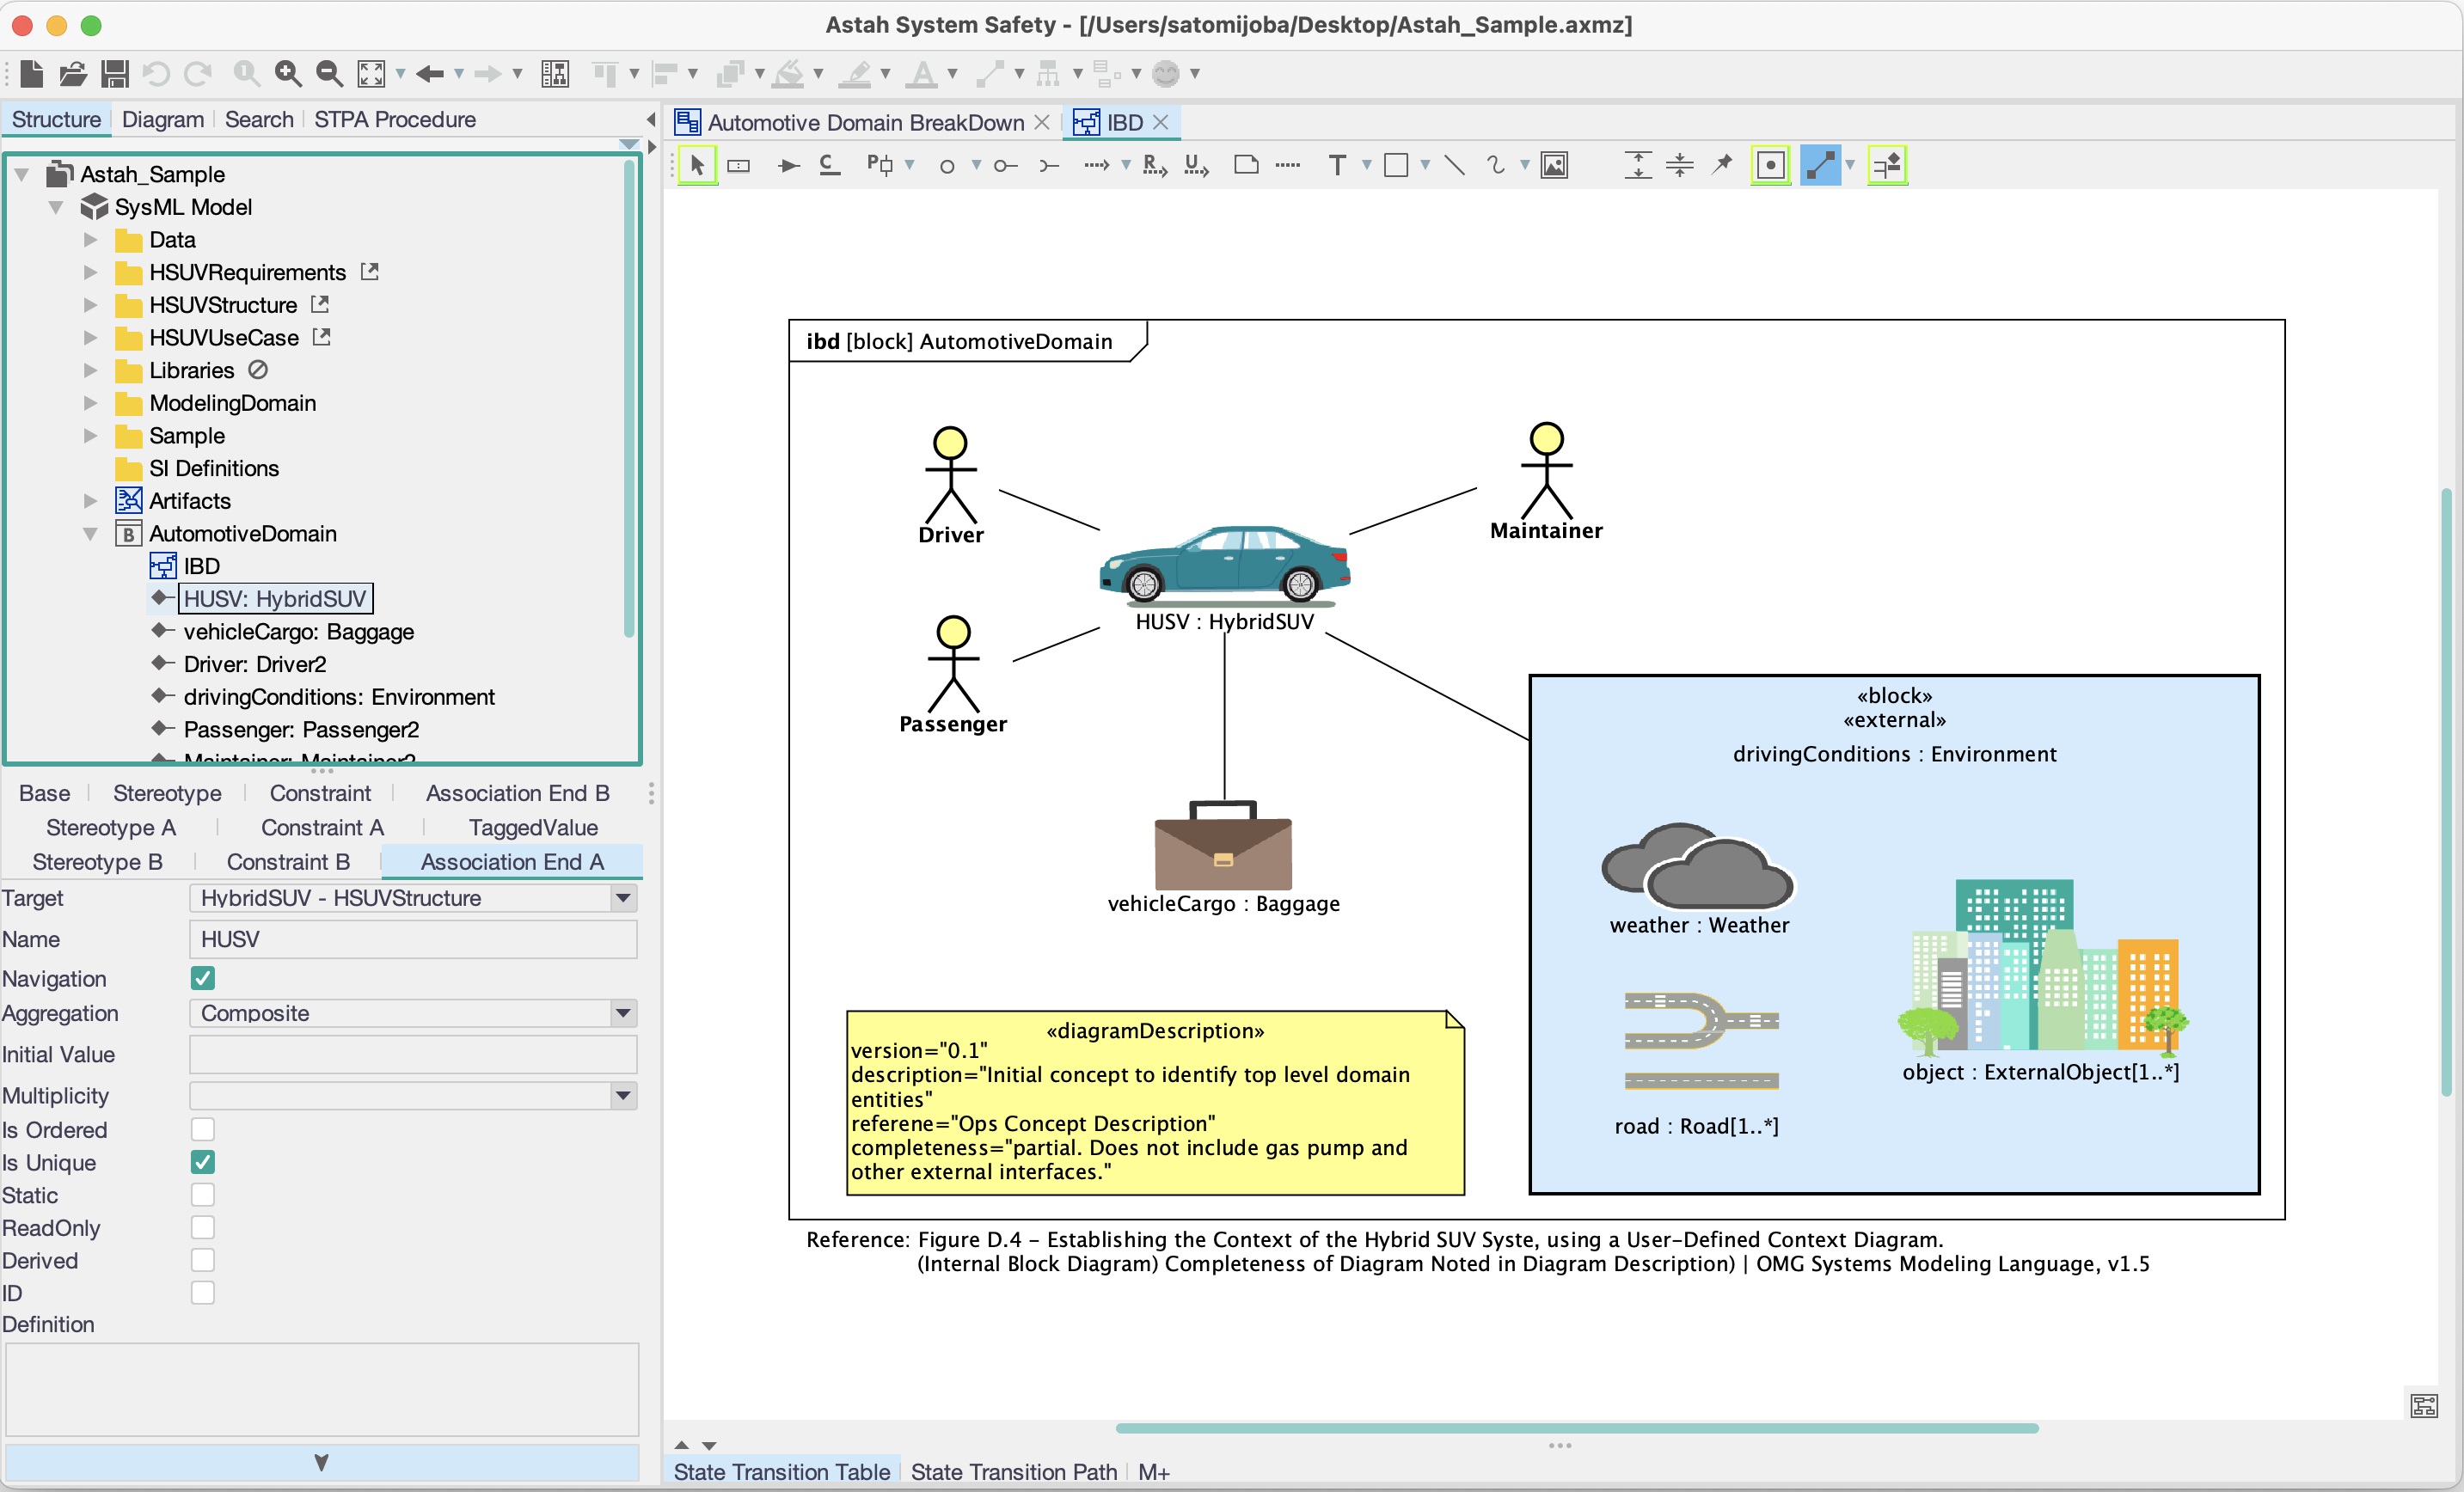Expand the HSUVRequirements folder
This screenshot has height=1492, width=2464.
tap(90, 272)
